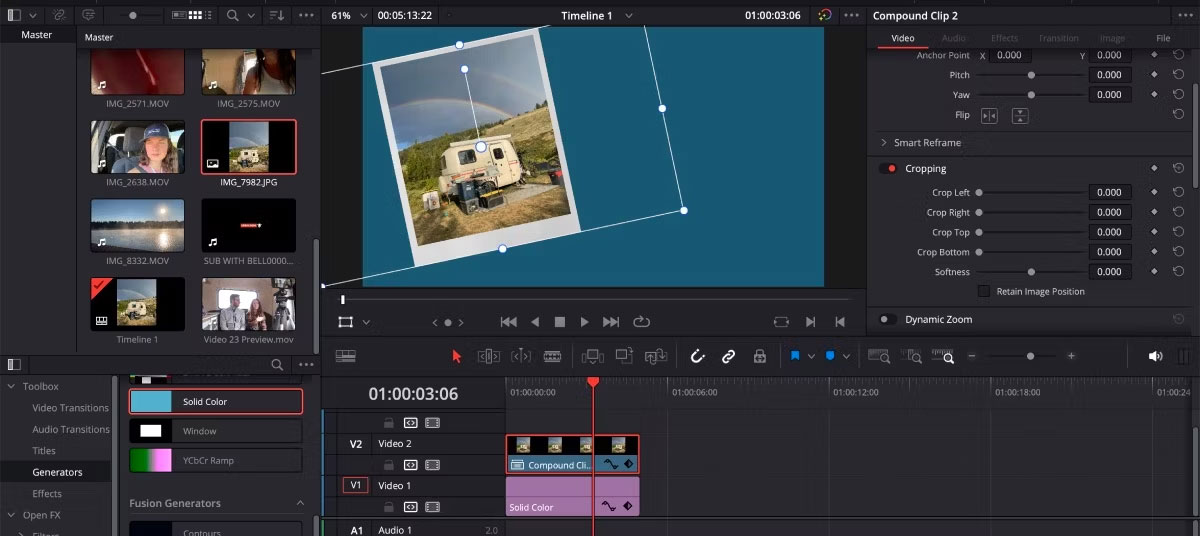Select the Blade edit mode tool

click(552, 356)
